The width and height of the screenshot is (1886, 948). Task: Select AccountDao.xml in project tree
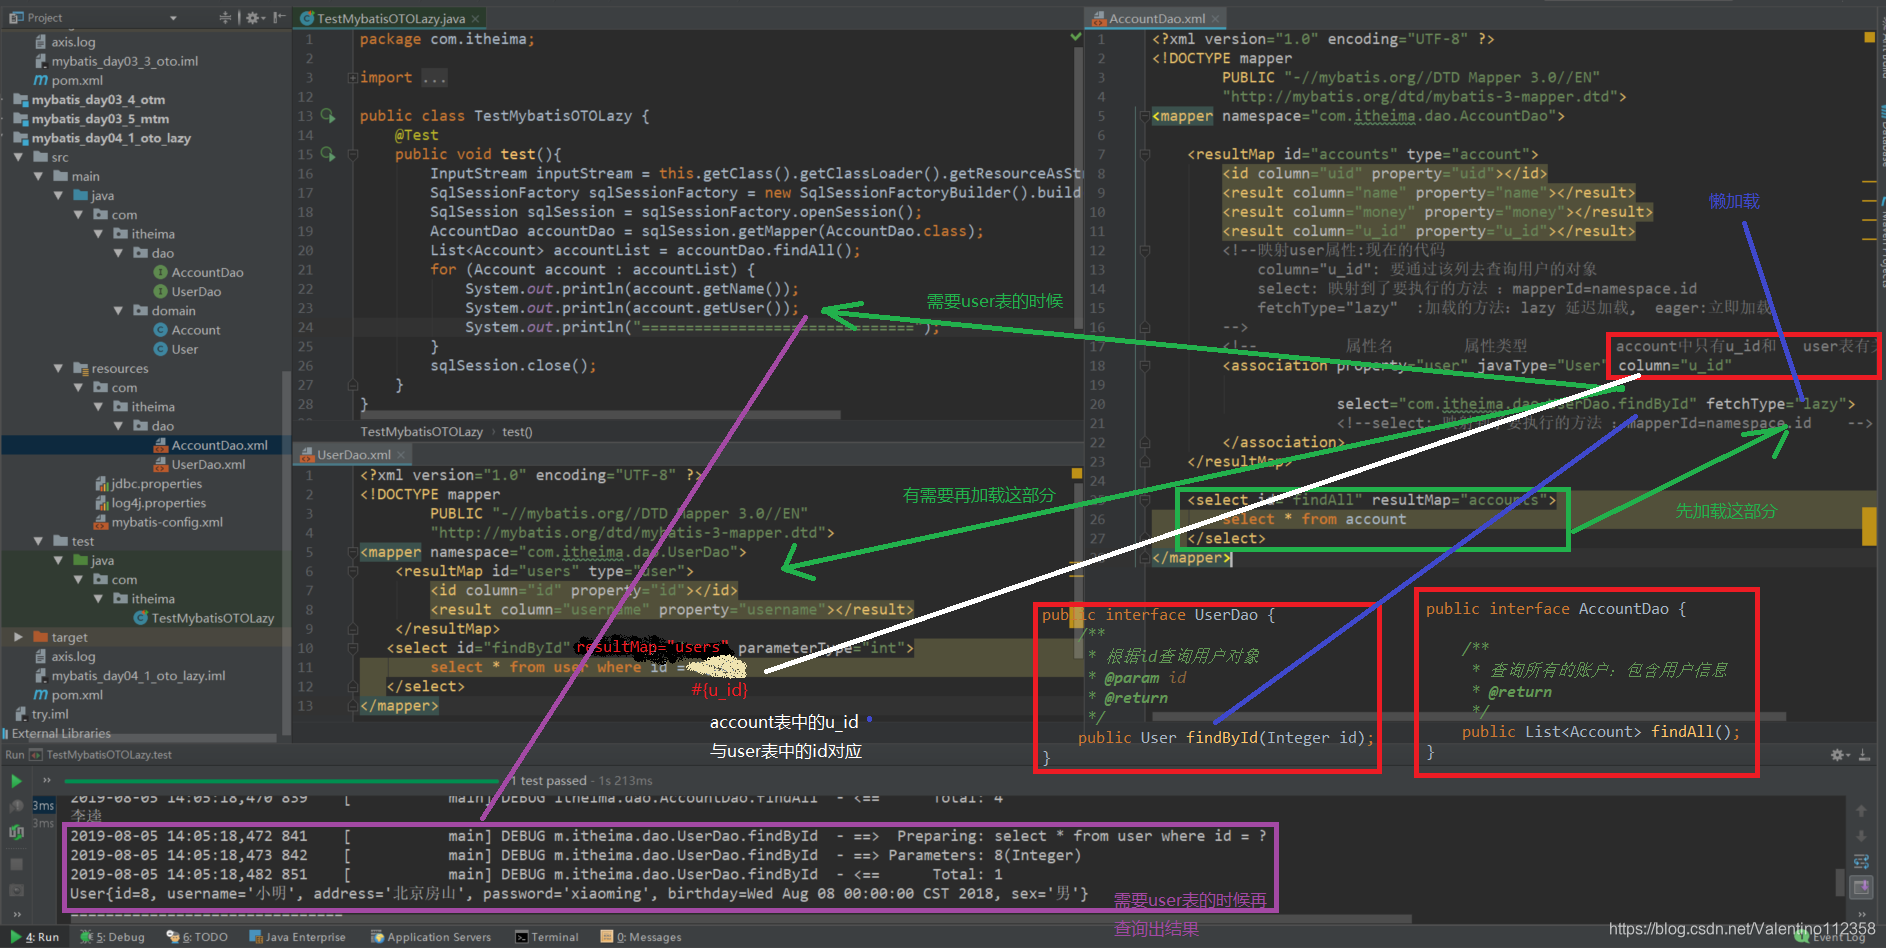coord(211,445)
